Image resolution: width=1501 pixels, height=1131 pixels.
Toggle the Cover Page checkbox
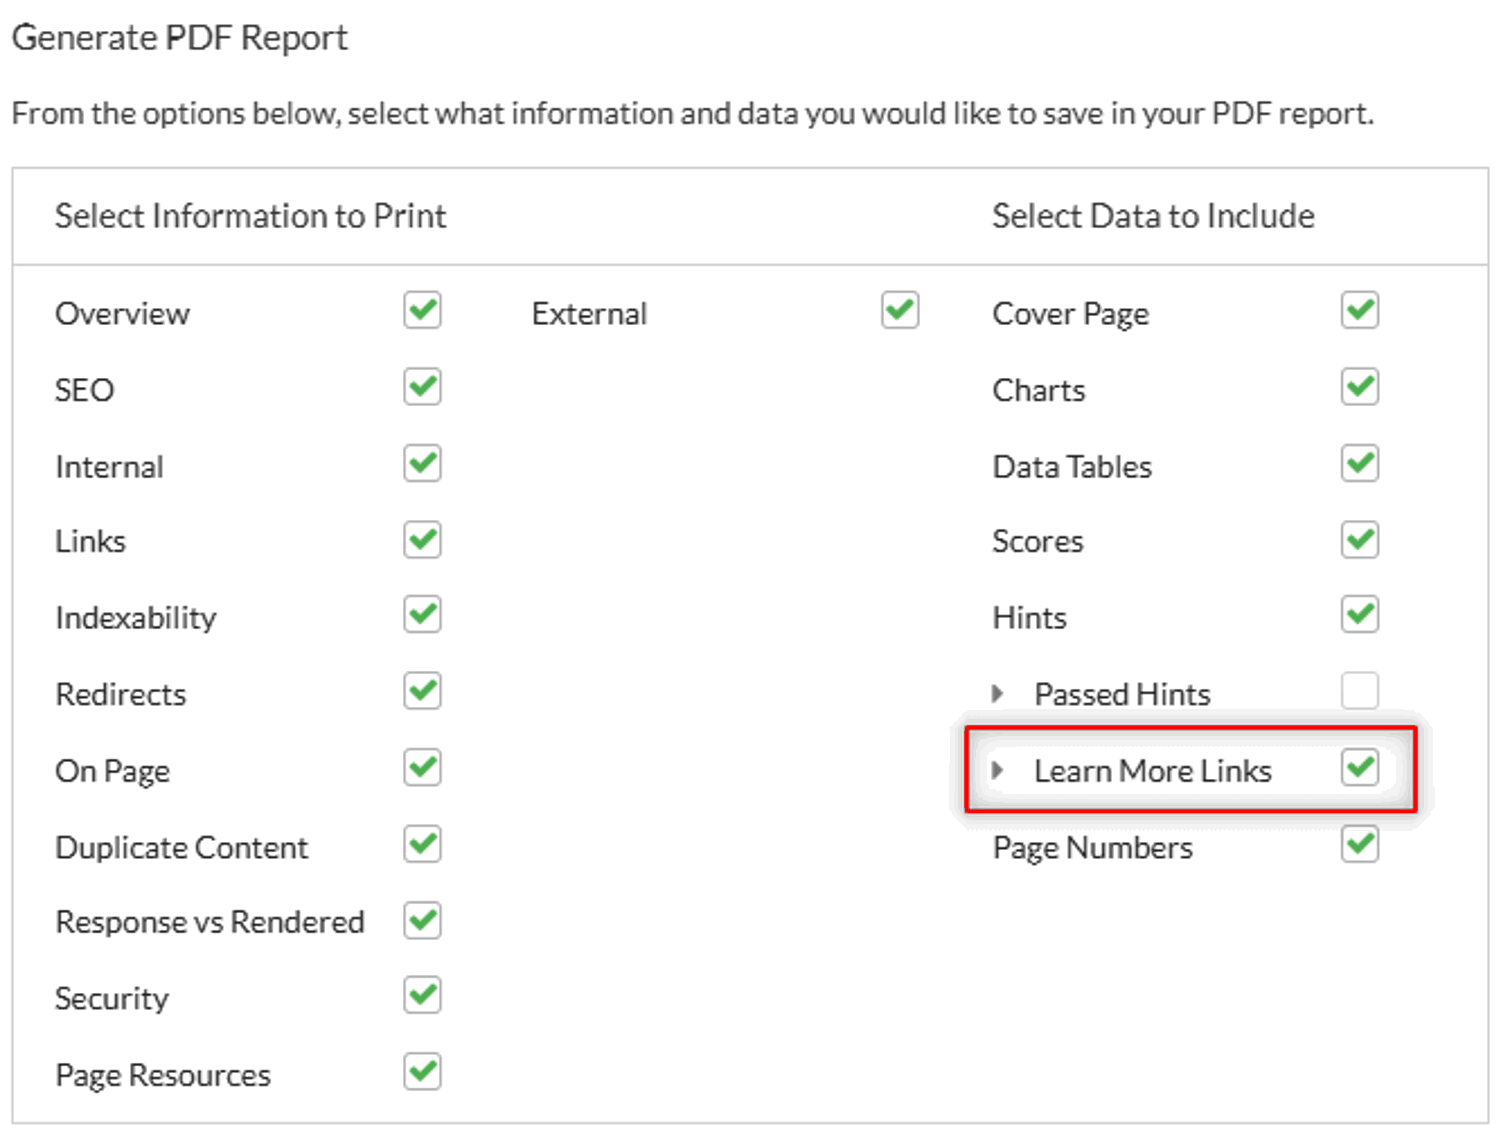coord(1359,311)
